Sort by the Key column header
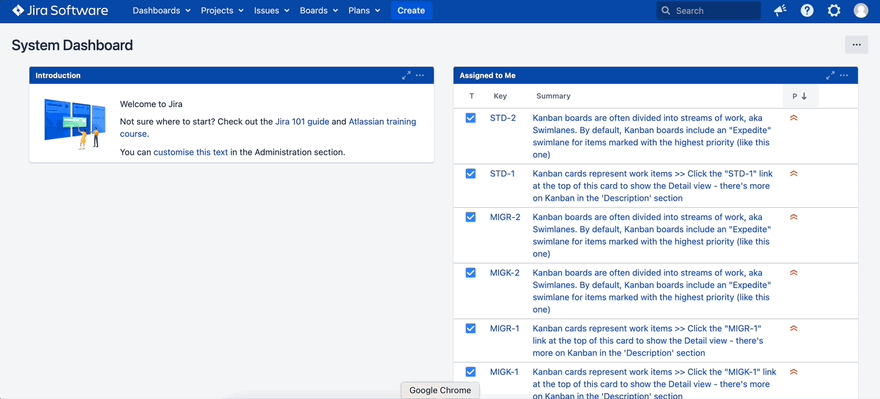 click(500, 96)
